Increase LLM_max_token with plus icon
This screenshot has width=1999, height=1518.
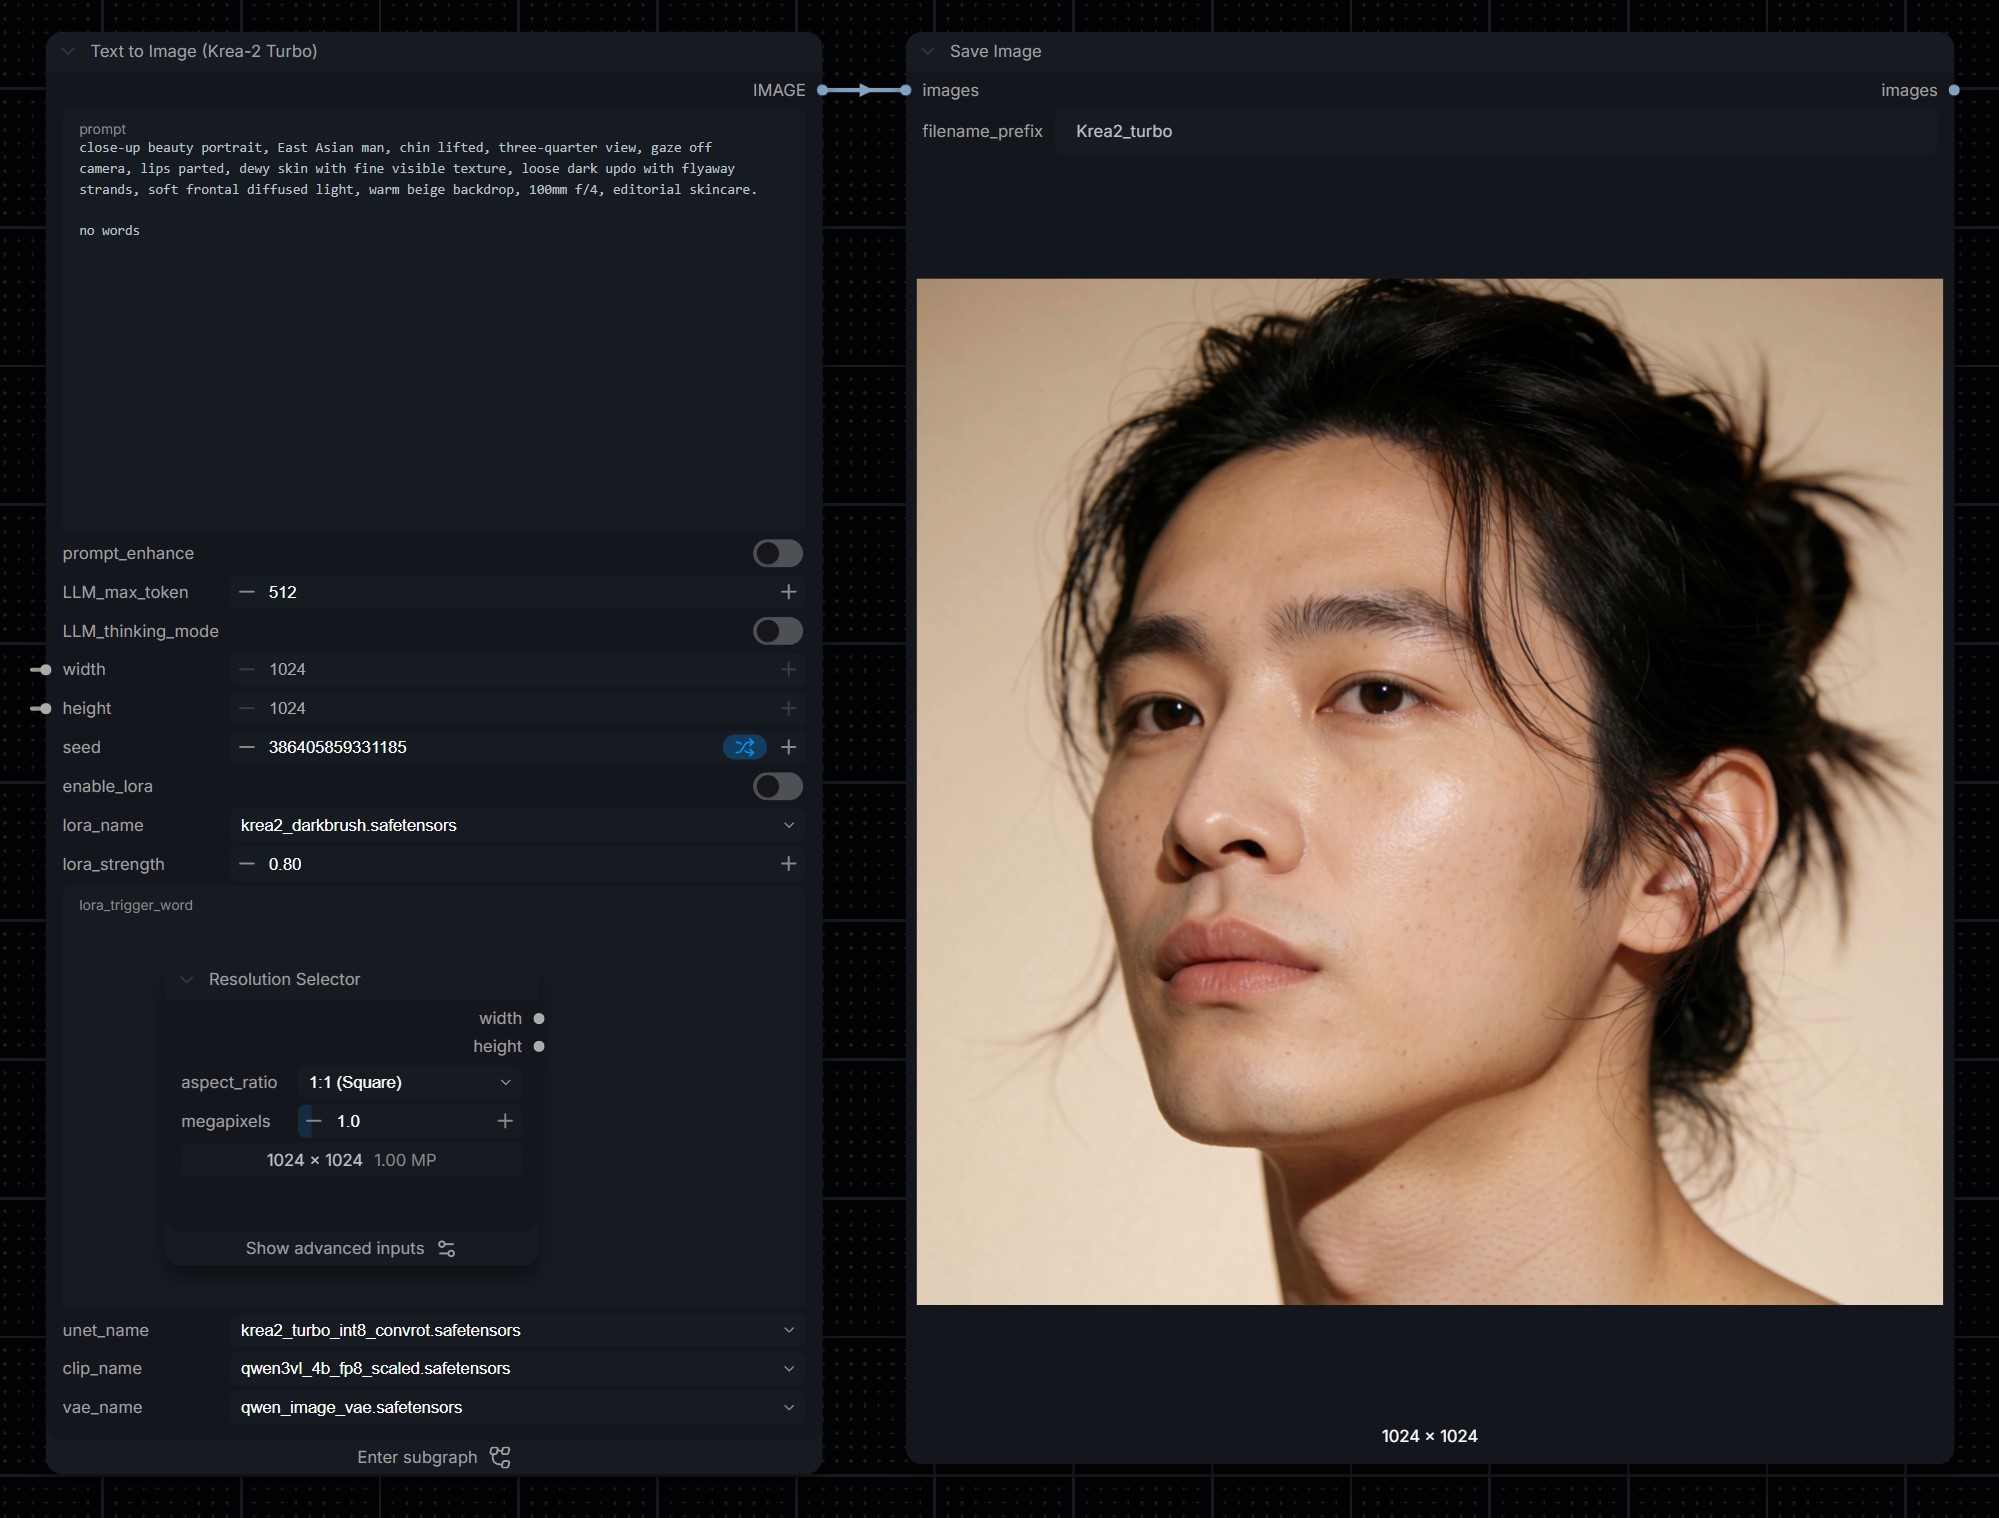pyautogui.click(x=788, y=592)
